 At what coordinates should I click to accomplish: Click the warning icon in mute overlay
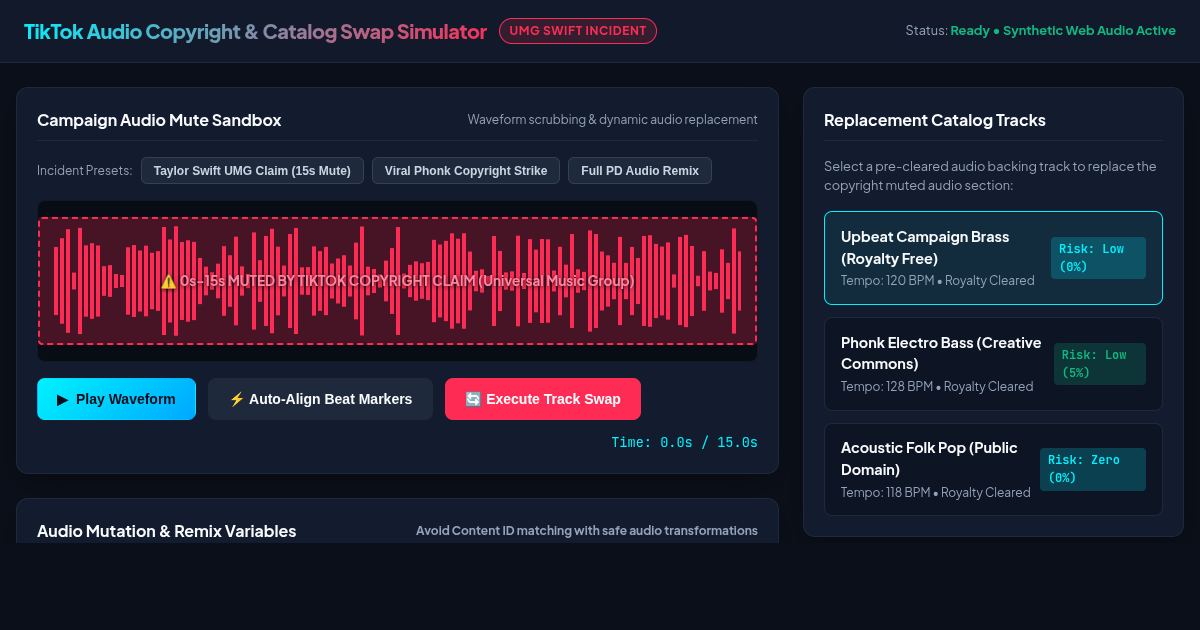168,282
